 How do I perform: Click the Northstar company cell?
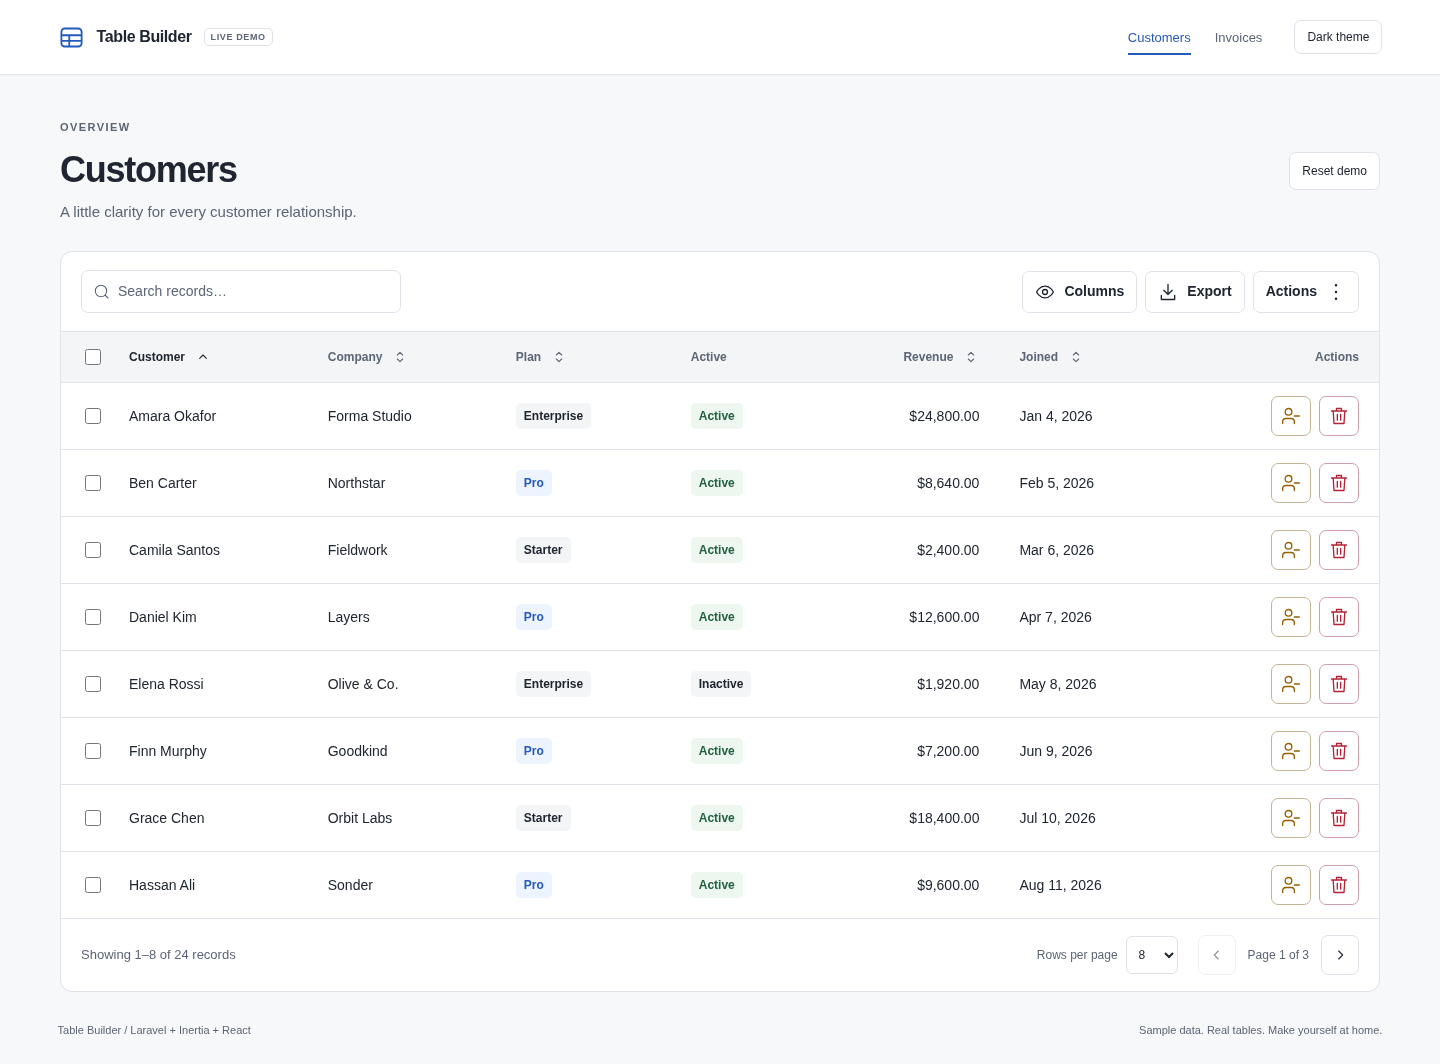356,483
